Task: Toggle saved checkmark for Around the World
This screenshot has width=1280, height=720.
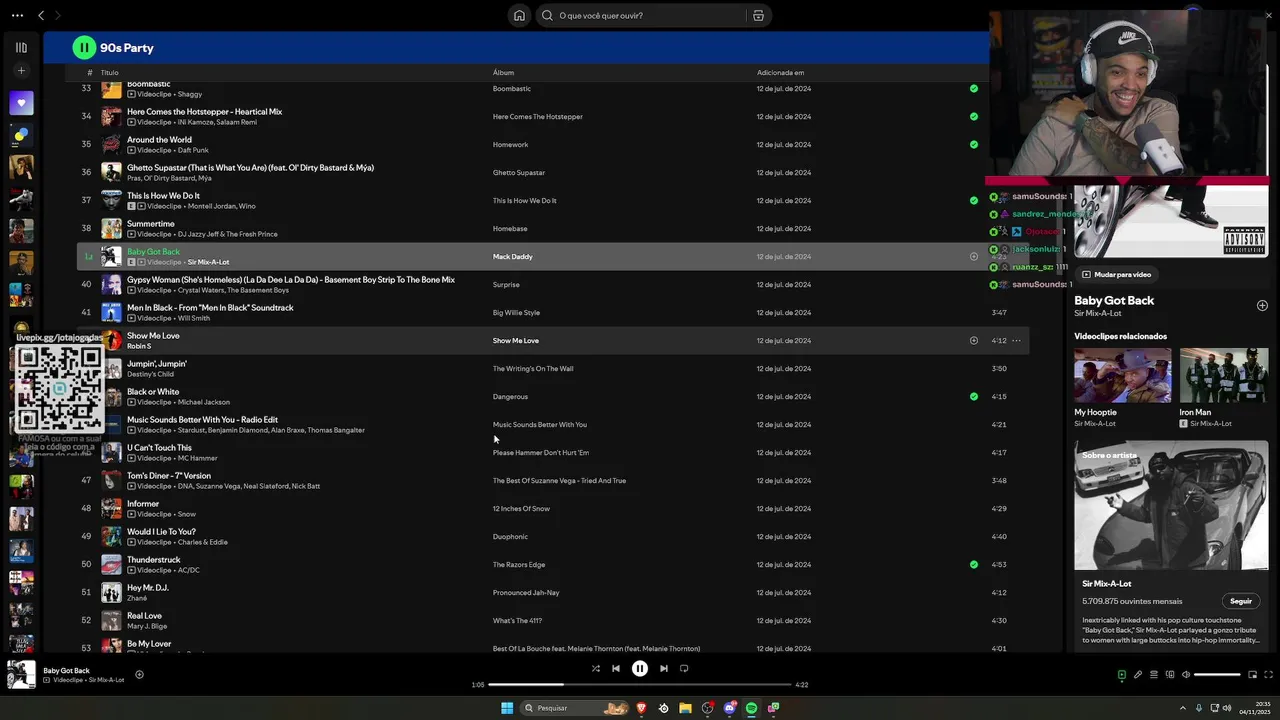Action: pos(974,144)
